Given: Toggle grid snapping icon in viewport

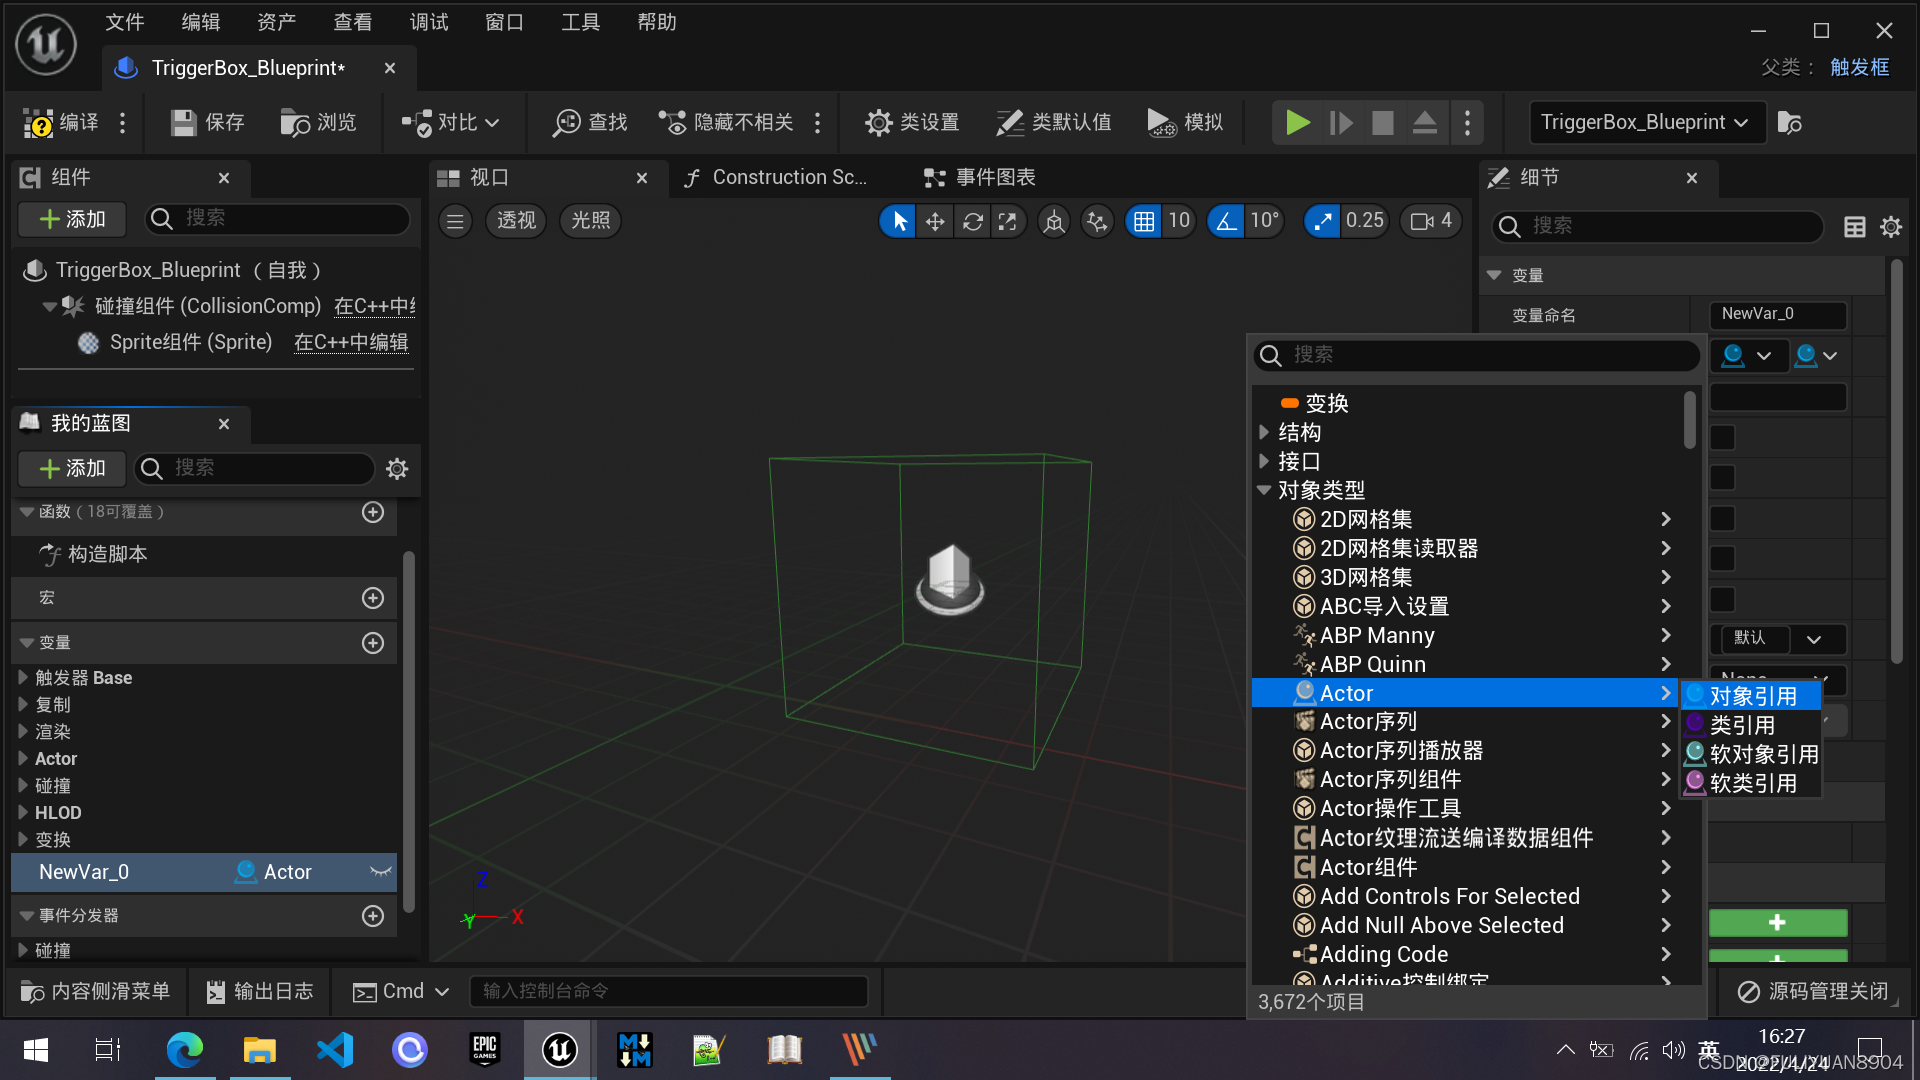Looking at the screenshot, I should [1143, 221].
